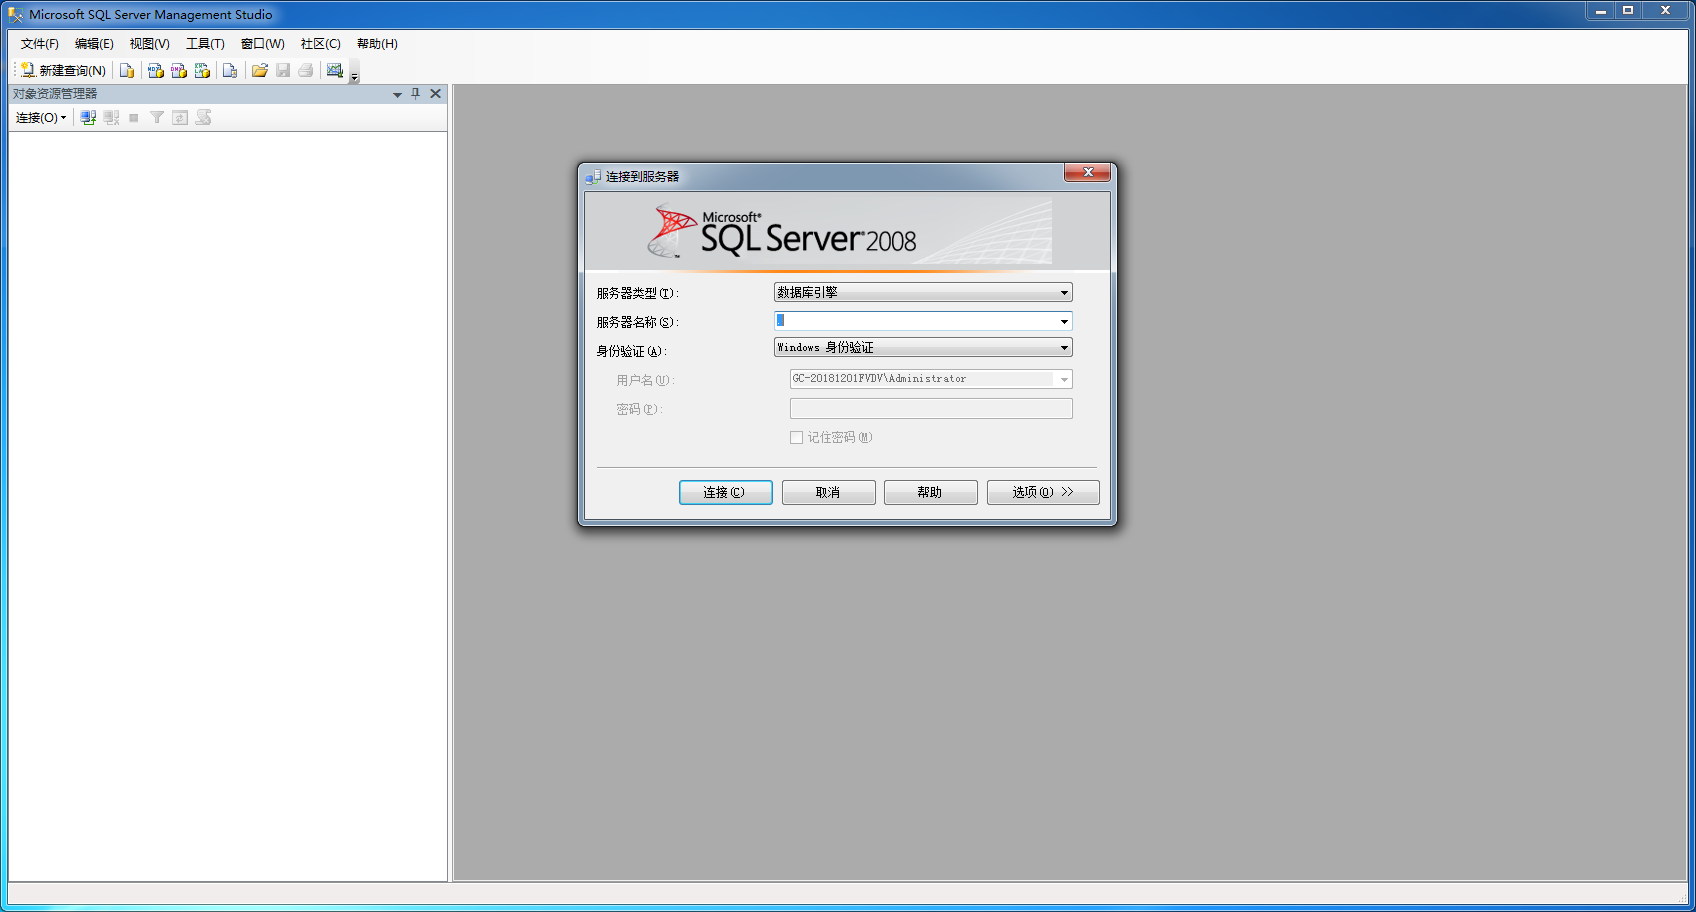1696x912 pixels.
Task: Open the Object Explorer window position dropdown
Action: pyautogui.click(x=397, y=94)
